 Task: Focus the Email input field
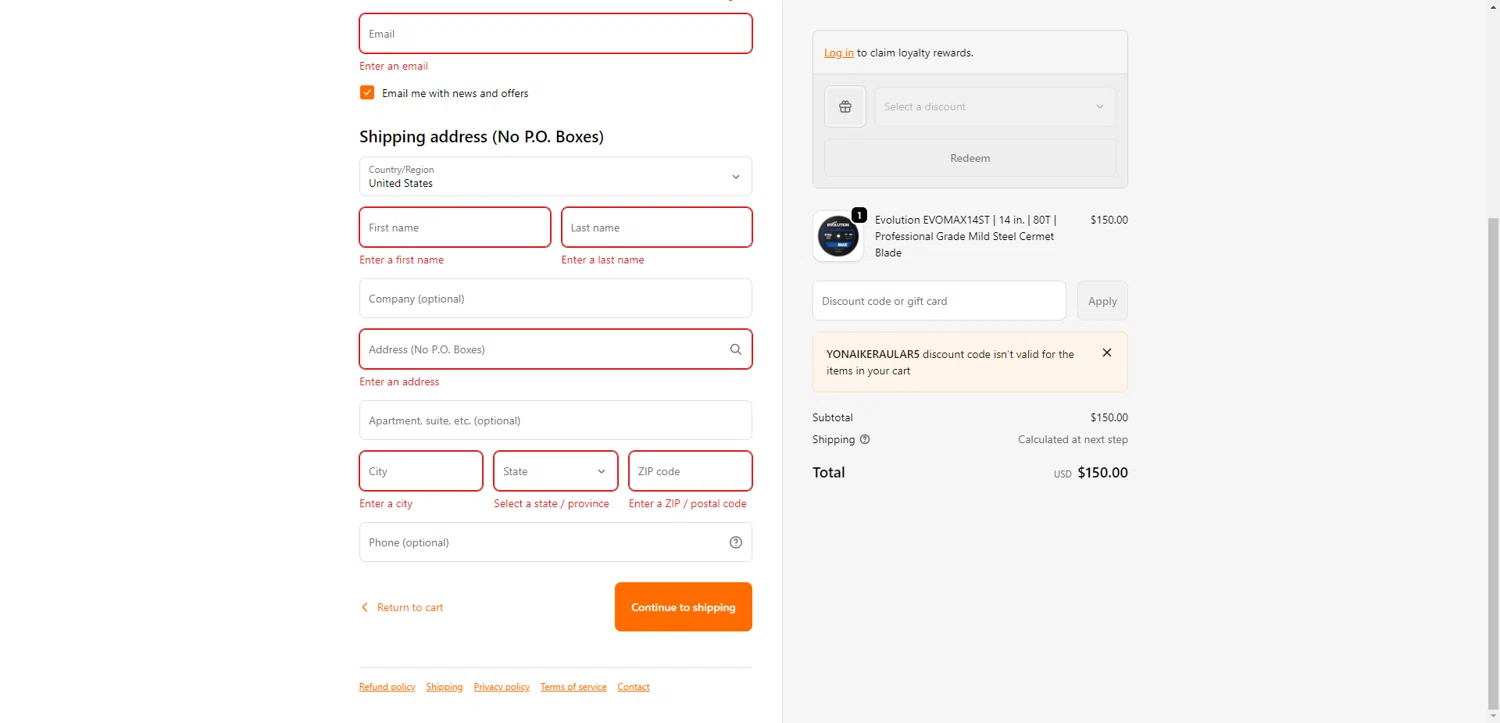point(555,34)
